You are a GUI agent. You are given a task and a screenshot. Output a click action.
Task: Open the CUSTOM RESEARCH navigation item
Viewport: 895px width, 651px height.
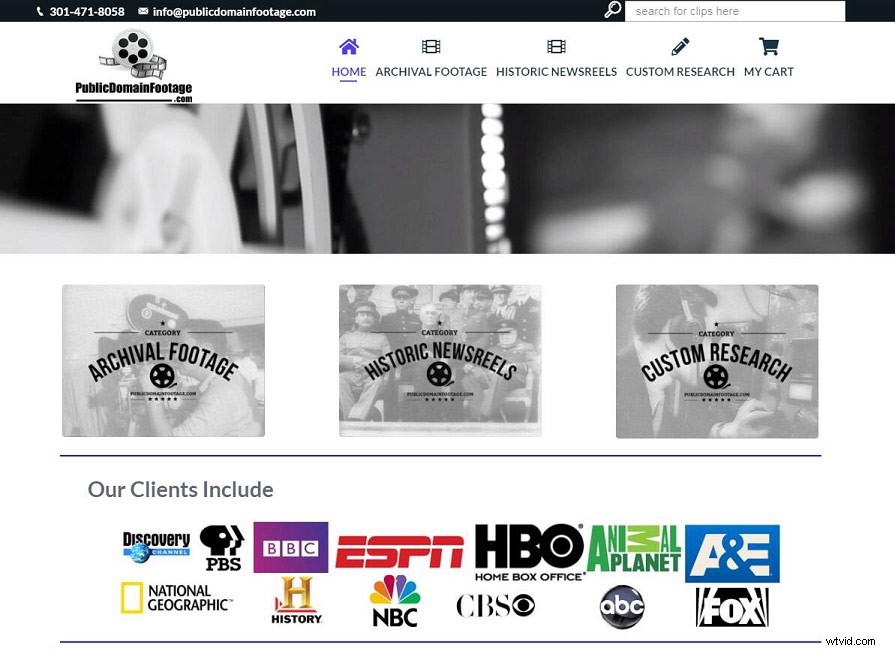pyautogui.click(x=680, y=71)
